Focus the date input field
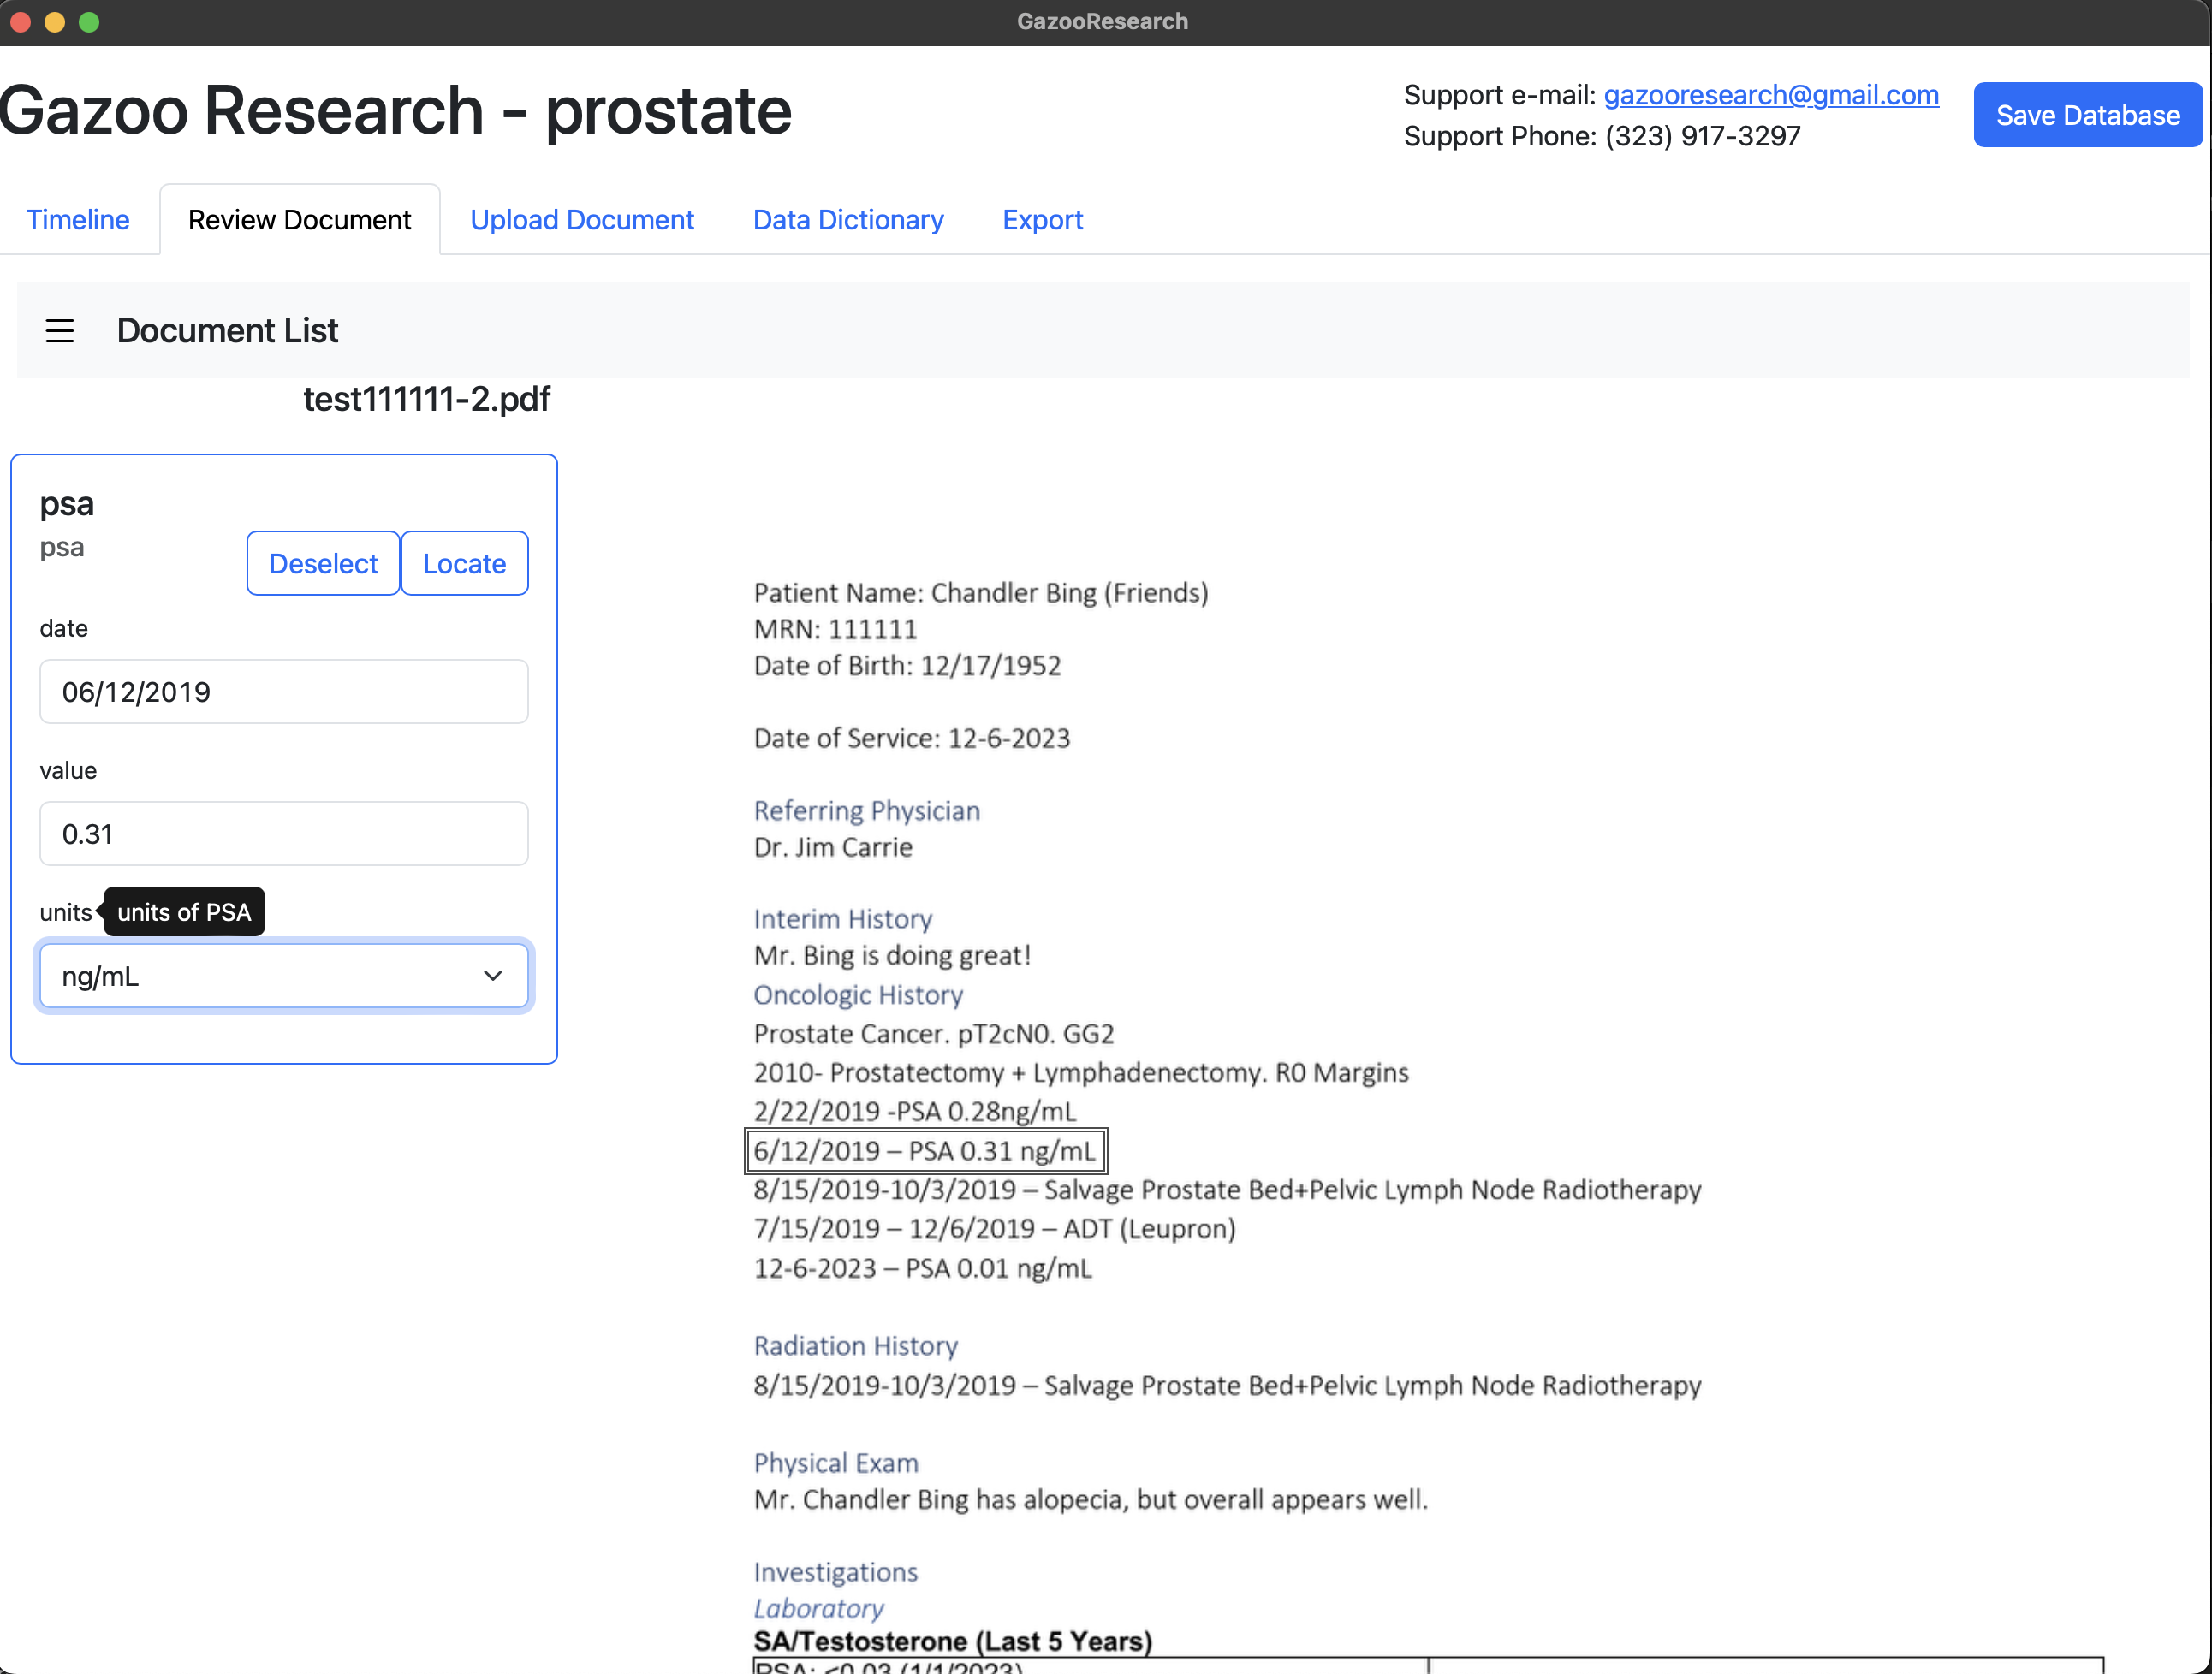The image size is (2212, 1674). [x=284, y=692]
